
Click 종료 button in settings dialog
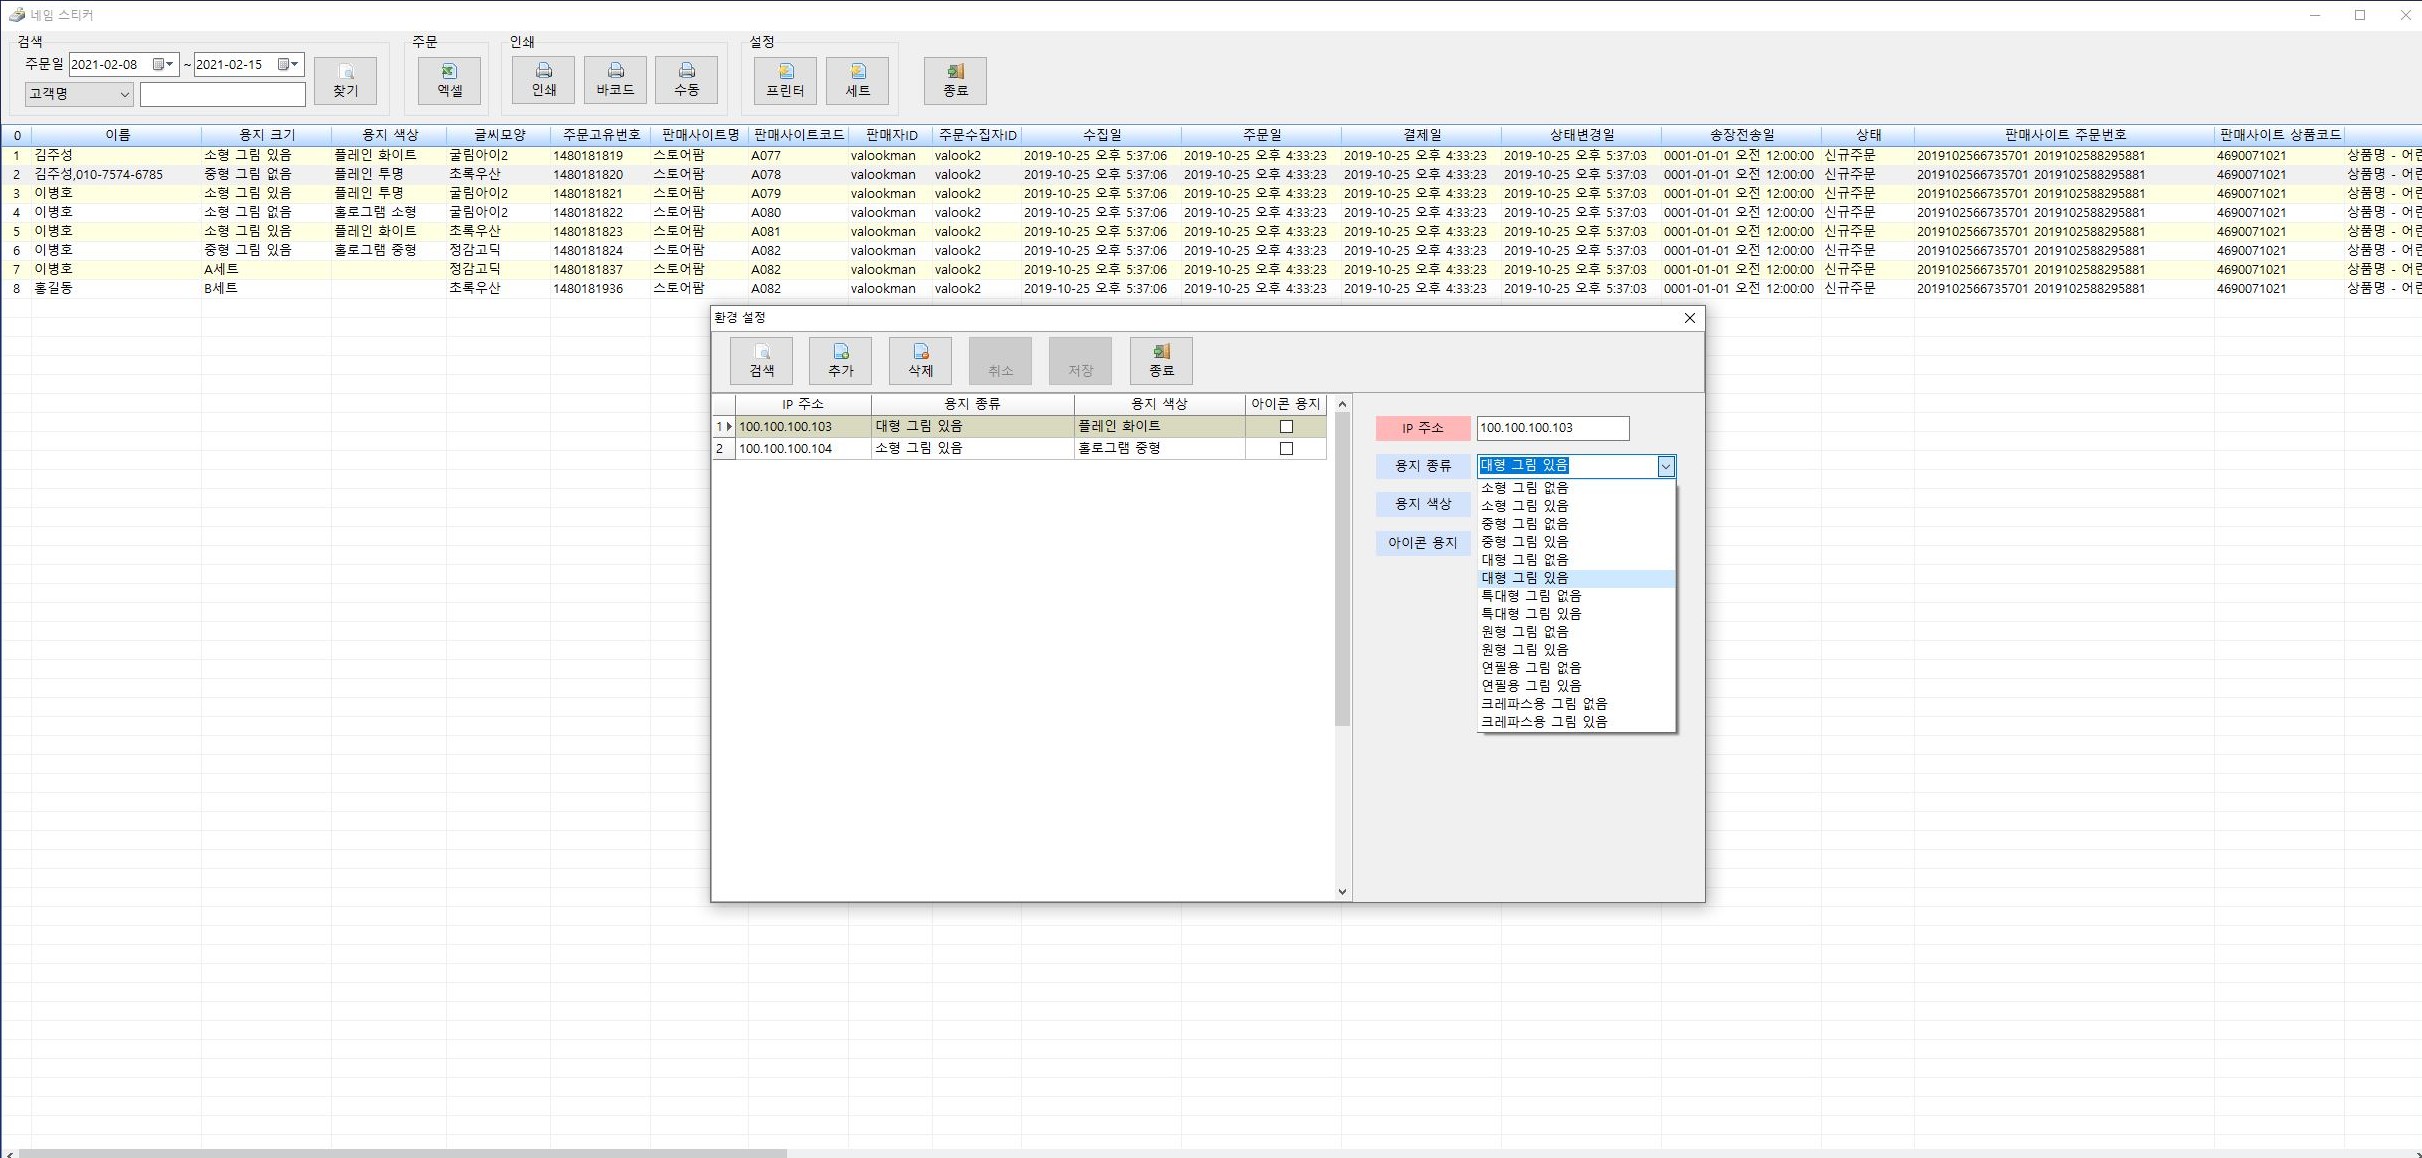1160,360
